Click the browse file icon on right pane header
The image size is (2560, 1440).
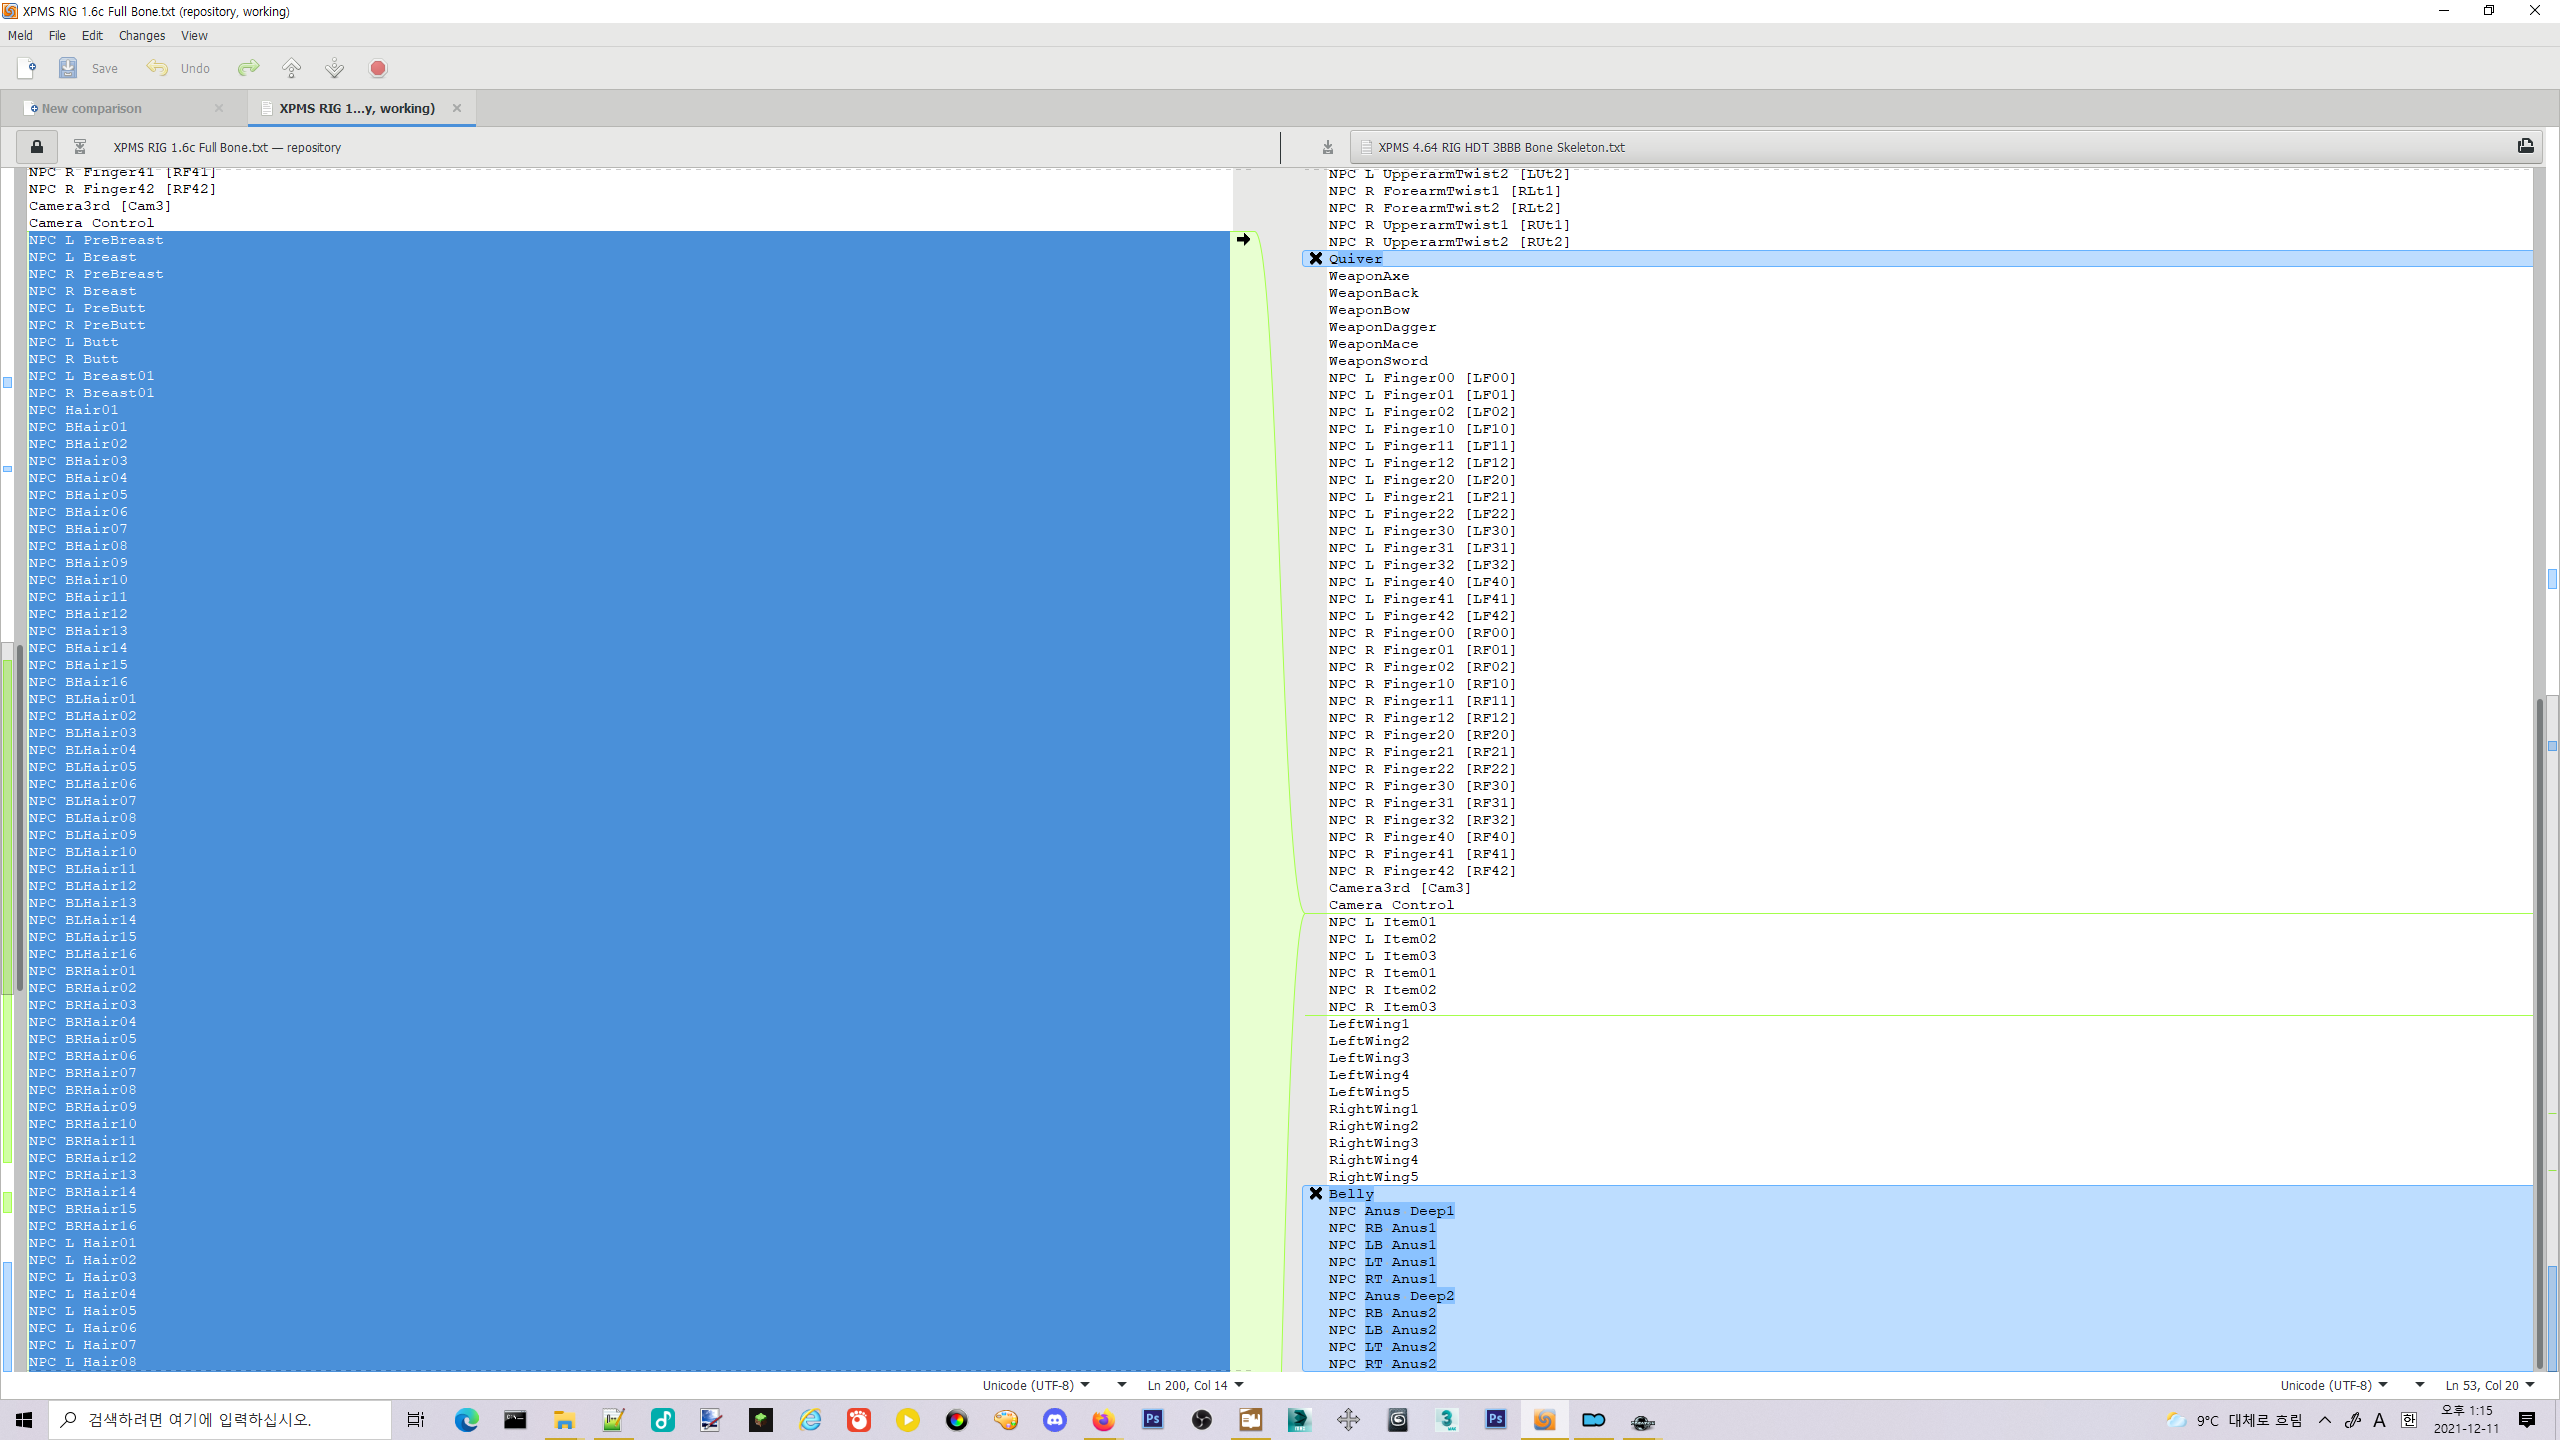coord(2525,146)
